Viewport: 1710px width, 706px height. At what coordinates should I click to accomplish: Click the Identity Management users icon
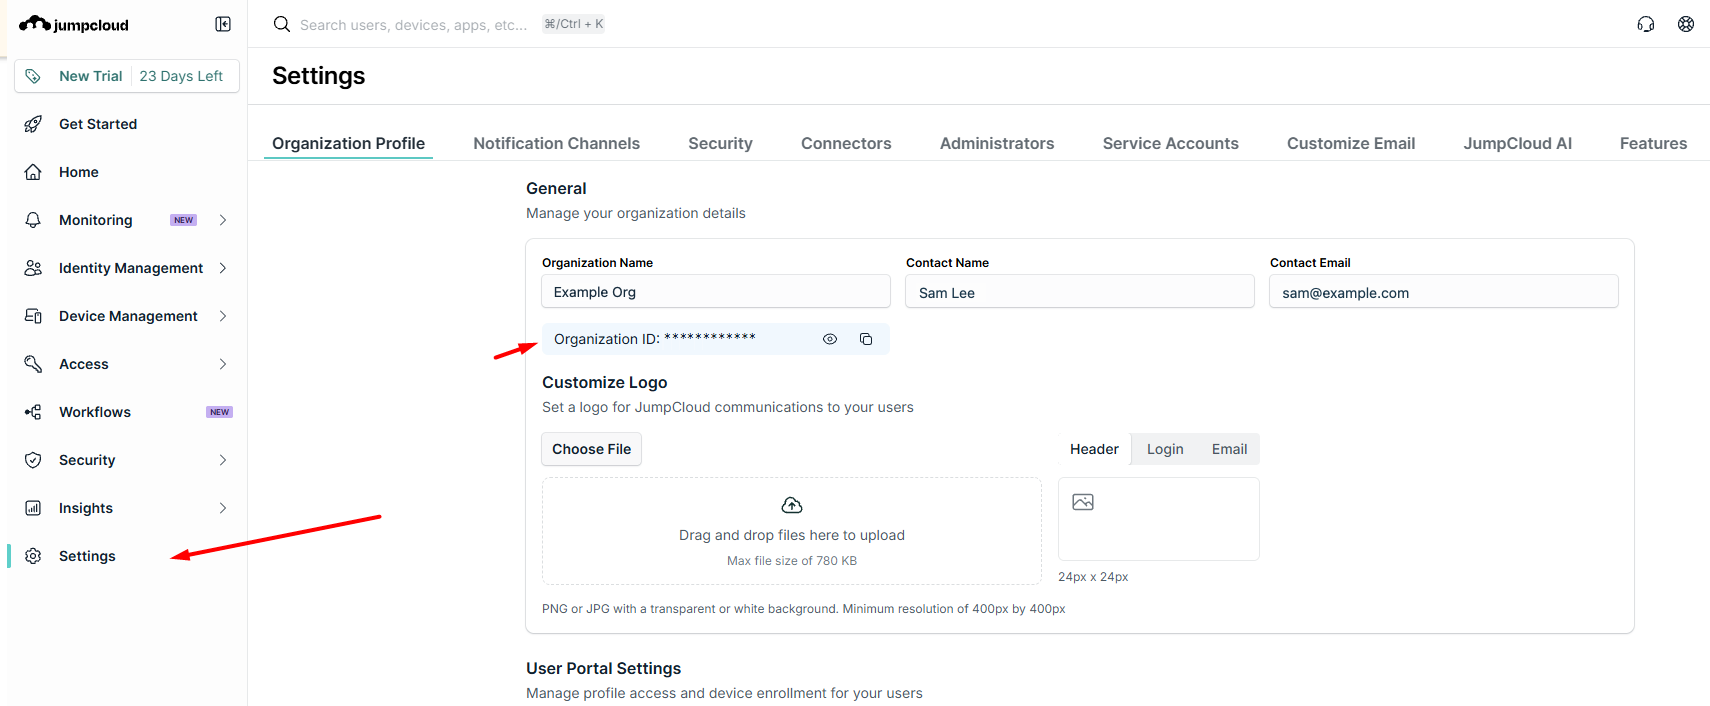click(33, 268)
